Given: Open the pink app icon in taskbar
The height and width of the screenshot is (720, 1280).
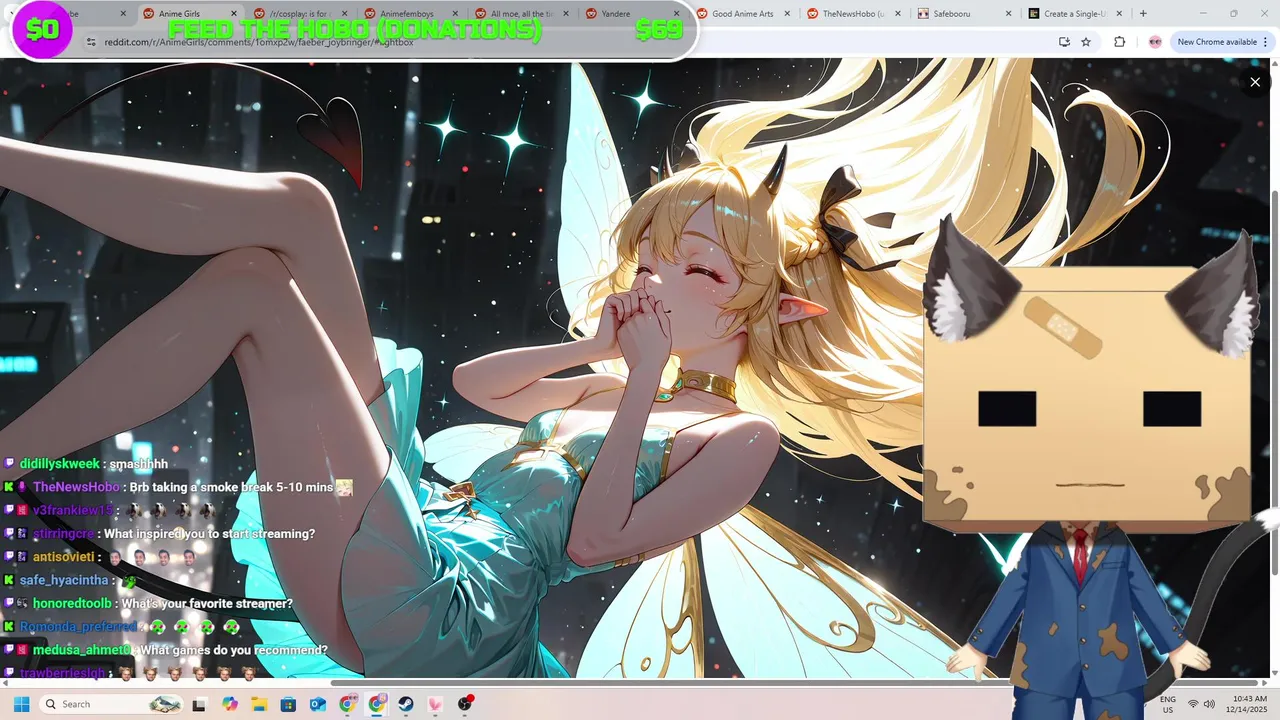Looking at the screenshot, I should point(435,704).
